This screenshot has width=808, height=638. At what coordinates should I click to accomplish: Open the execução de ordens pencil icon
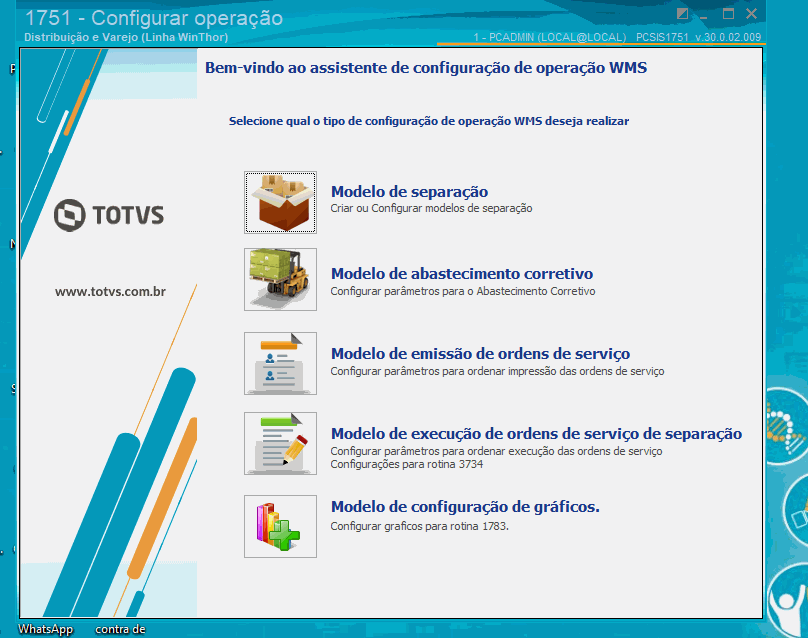[280, 443]
